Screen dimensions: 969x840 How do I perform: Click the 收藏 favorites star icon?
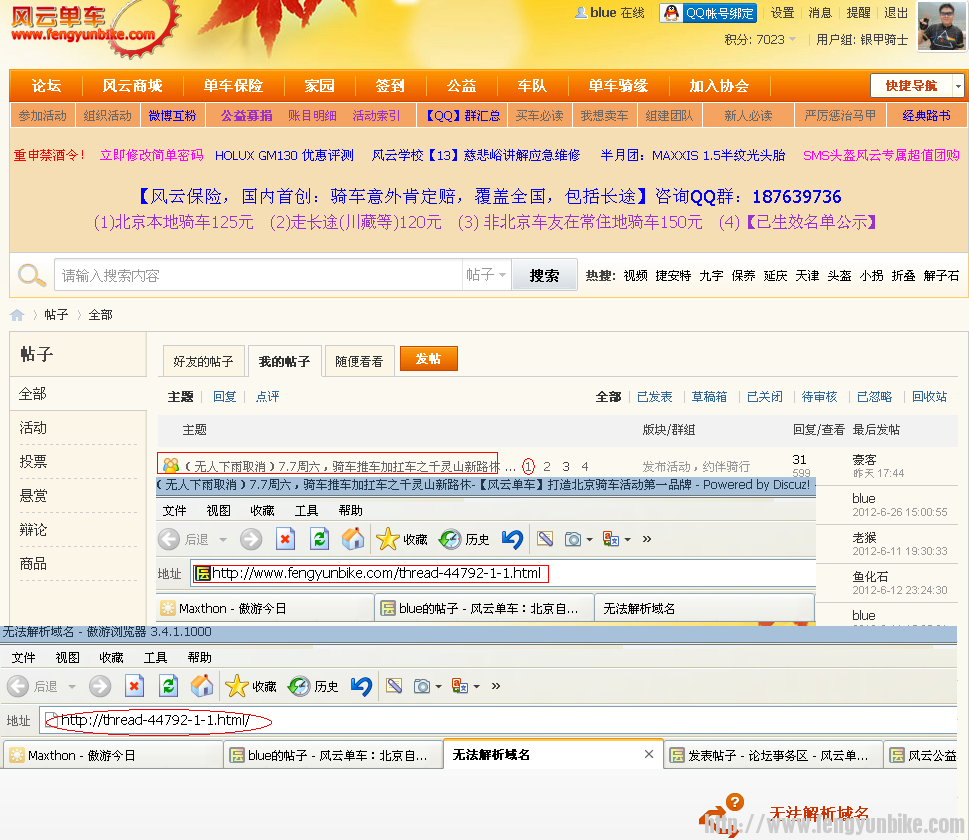[x=236, y=685]
